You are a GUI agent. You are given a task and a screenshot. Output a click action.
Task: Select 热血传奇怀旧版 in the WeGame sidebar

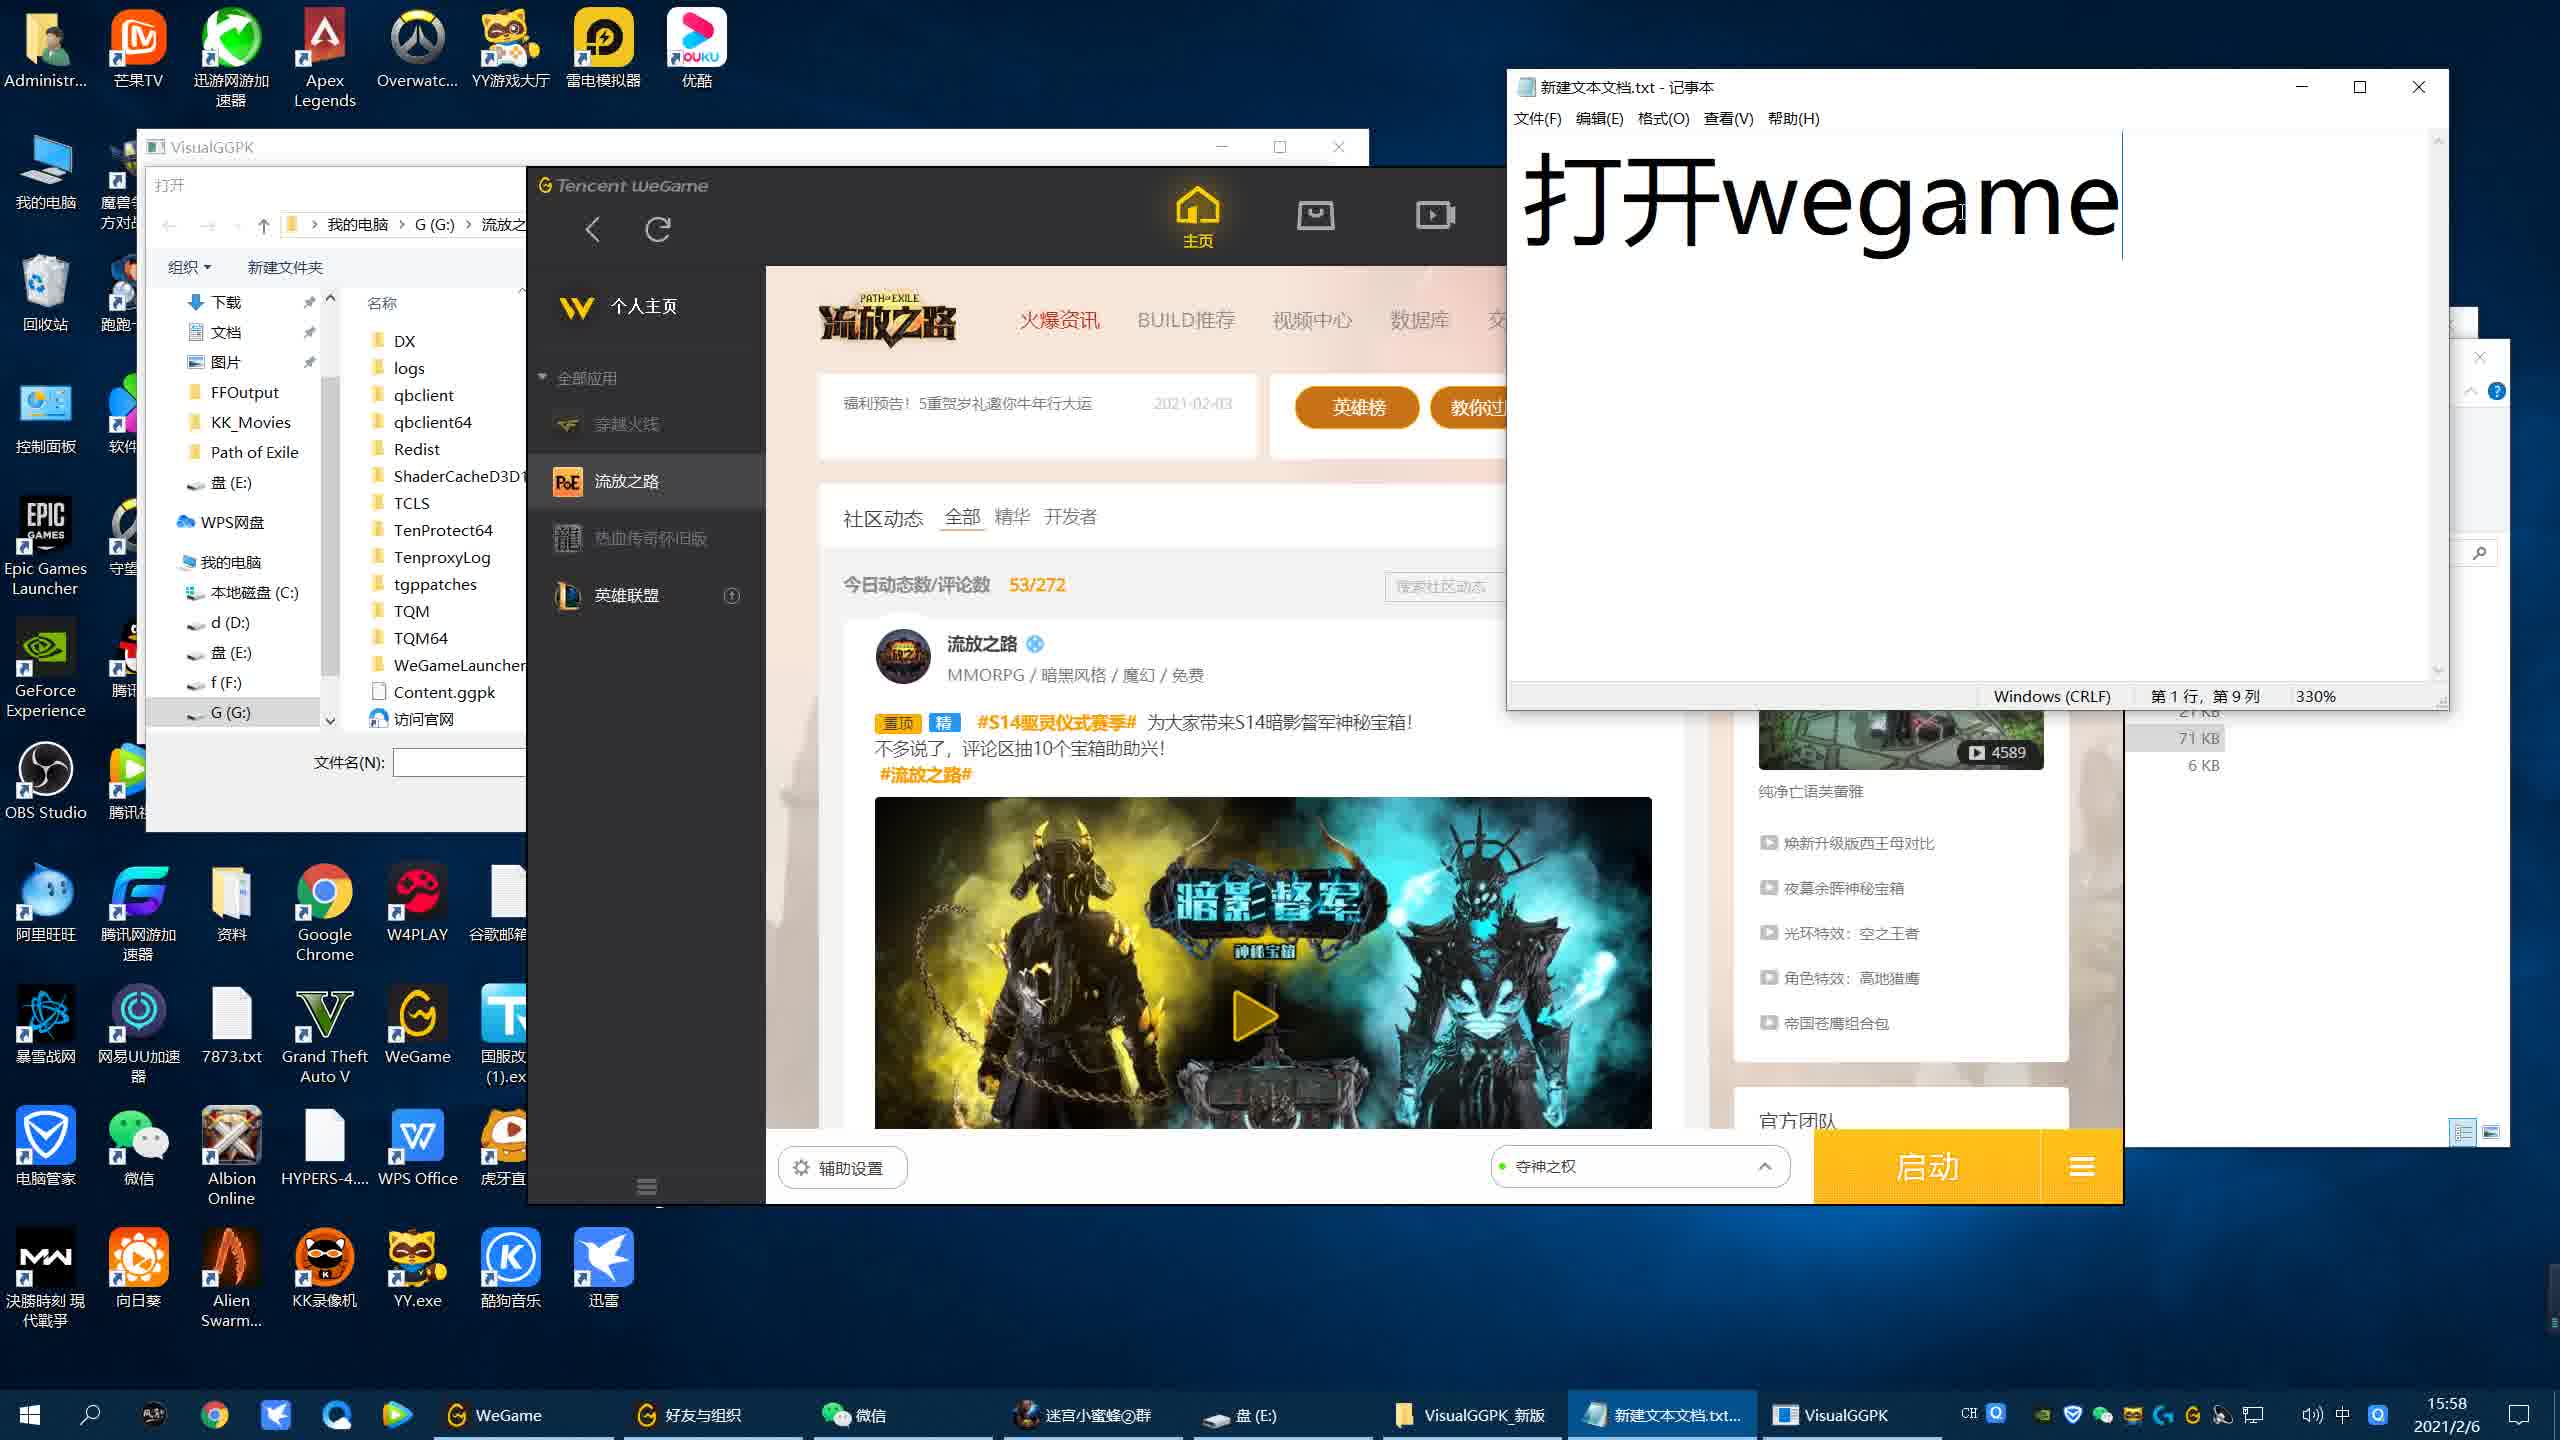click(x=646, y=538)
